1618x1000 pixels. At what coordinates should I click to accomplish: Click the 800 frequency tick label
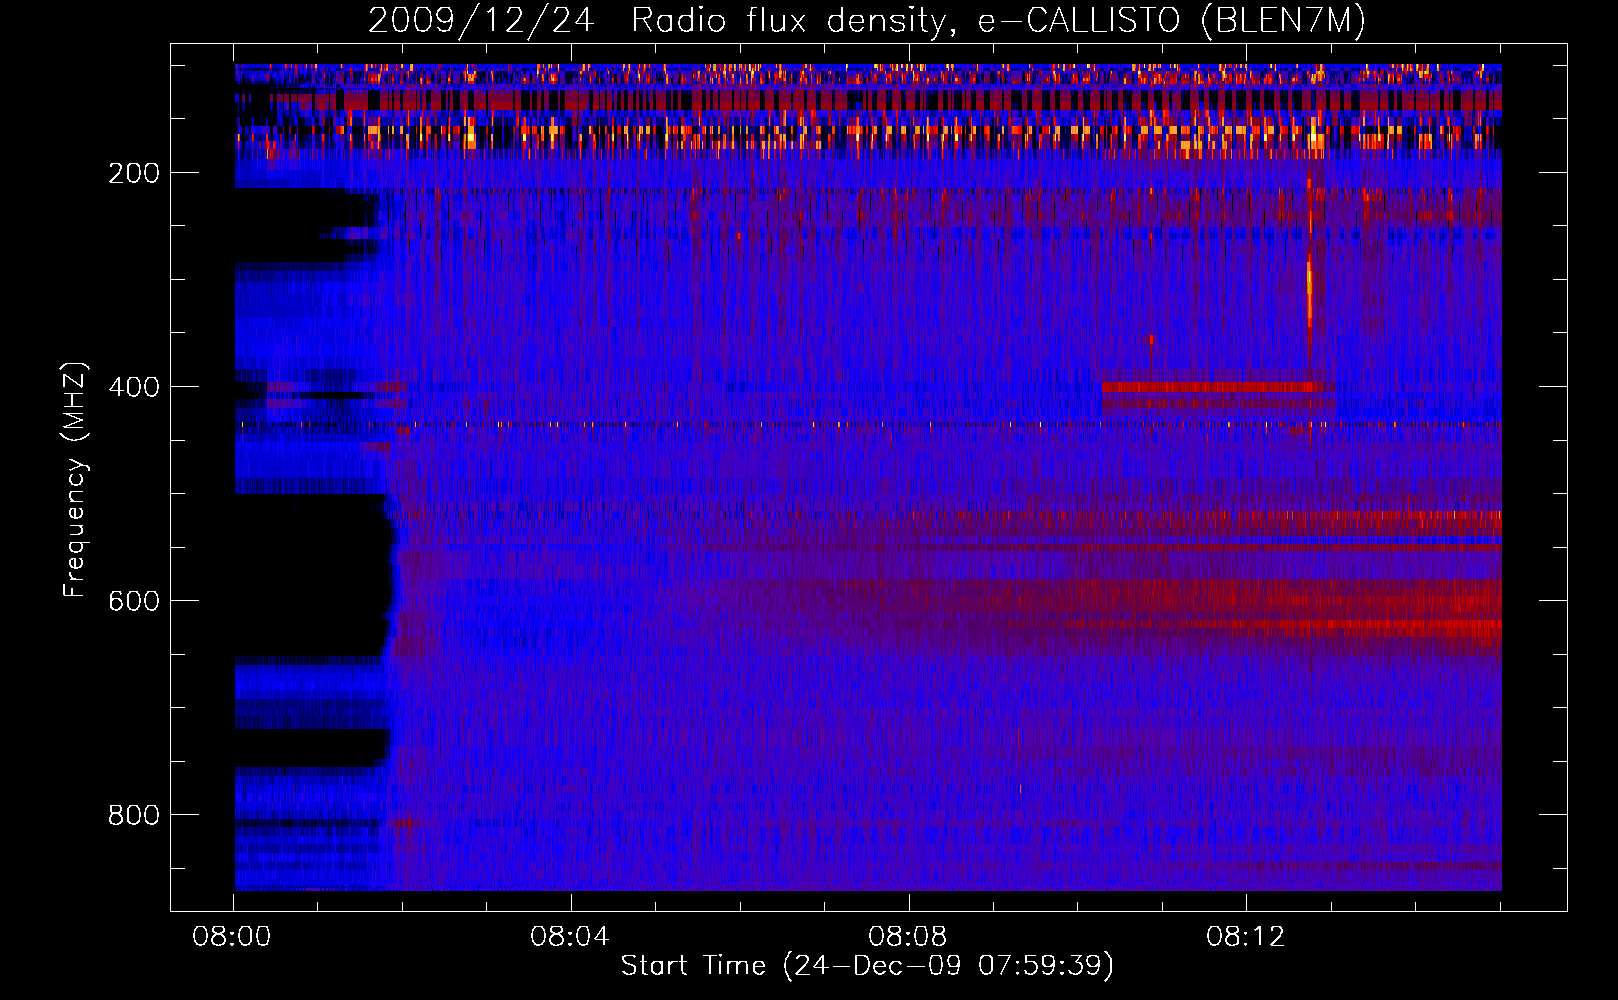[x=134, y=815]
